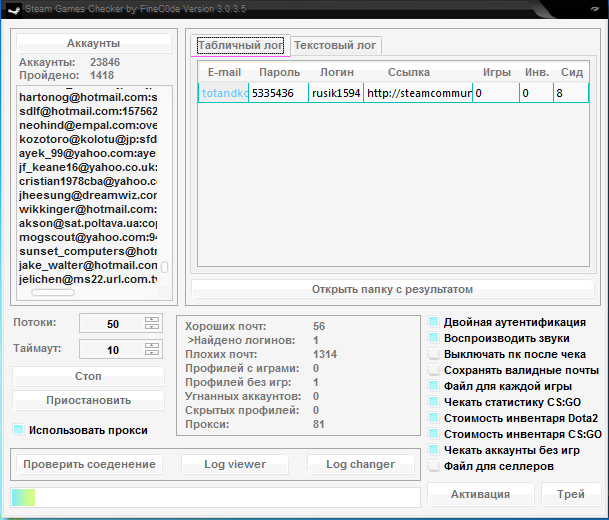The height and width of the screenshot is (520, 609).
Task: Select jheesung@dreamwiz entry in list
Action: pyautogui.click(x=88, y=195)
